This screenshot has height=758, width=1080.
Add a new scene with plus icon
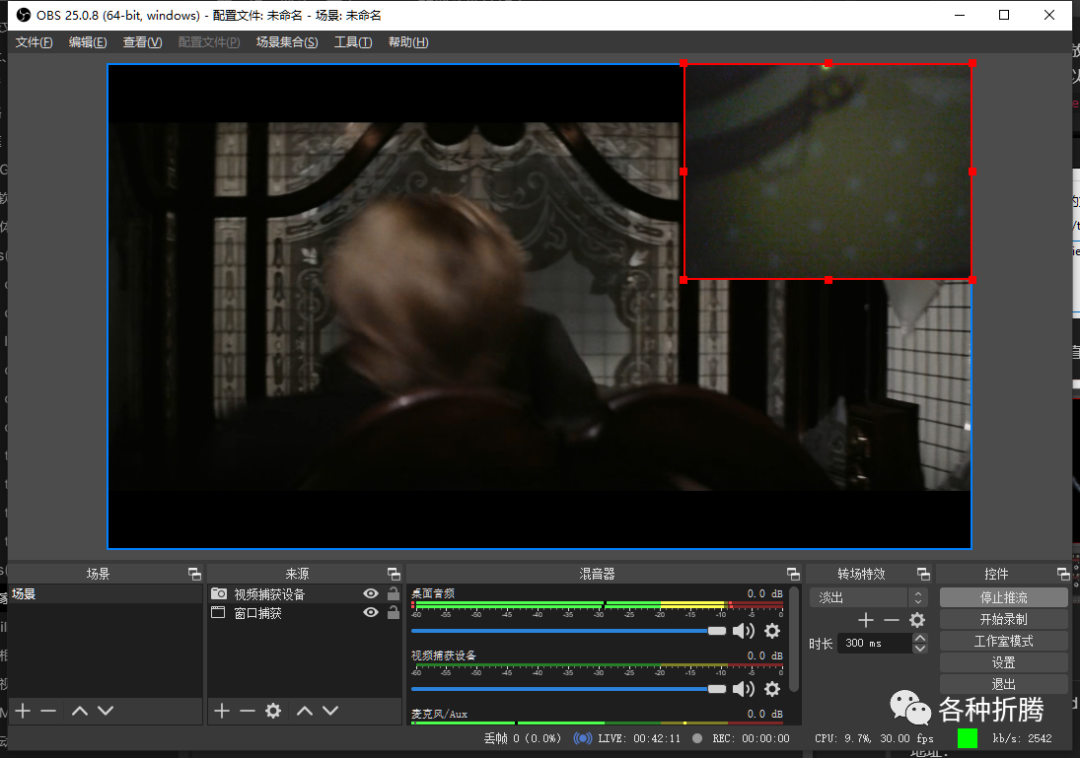(23, 710)
